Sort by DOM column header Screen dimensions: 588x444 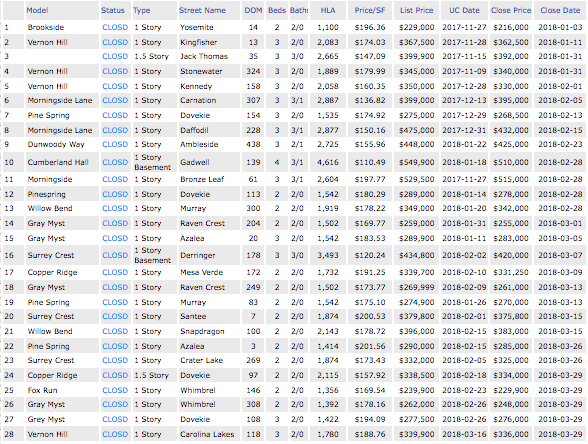(253, 10)
